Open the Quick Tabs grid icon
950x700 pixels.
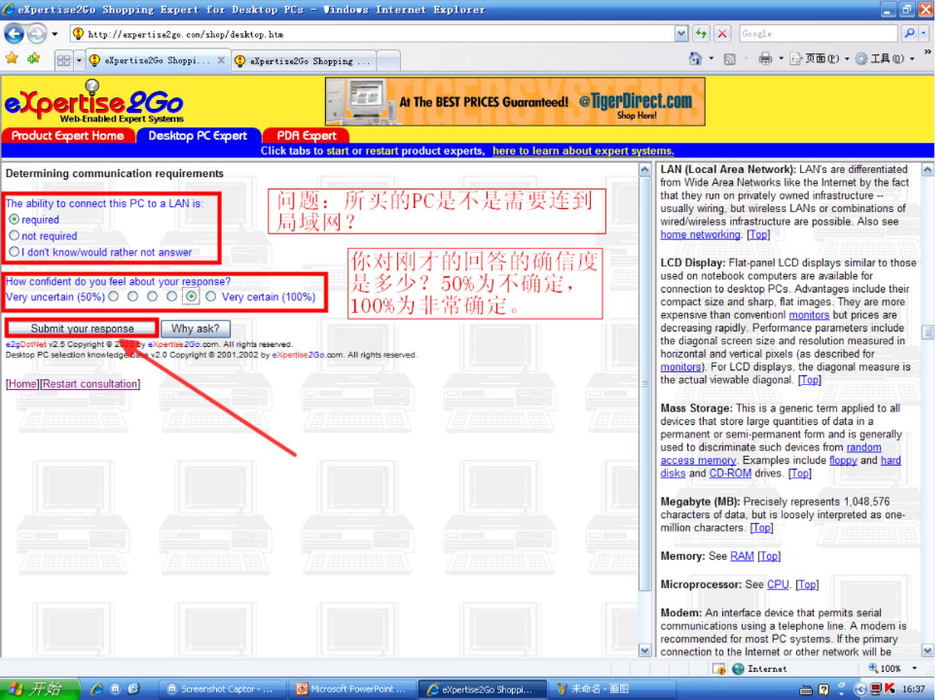coord(63,61)
